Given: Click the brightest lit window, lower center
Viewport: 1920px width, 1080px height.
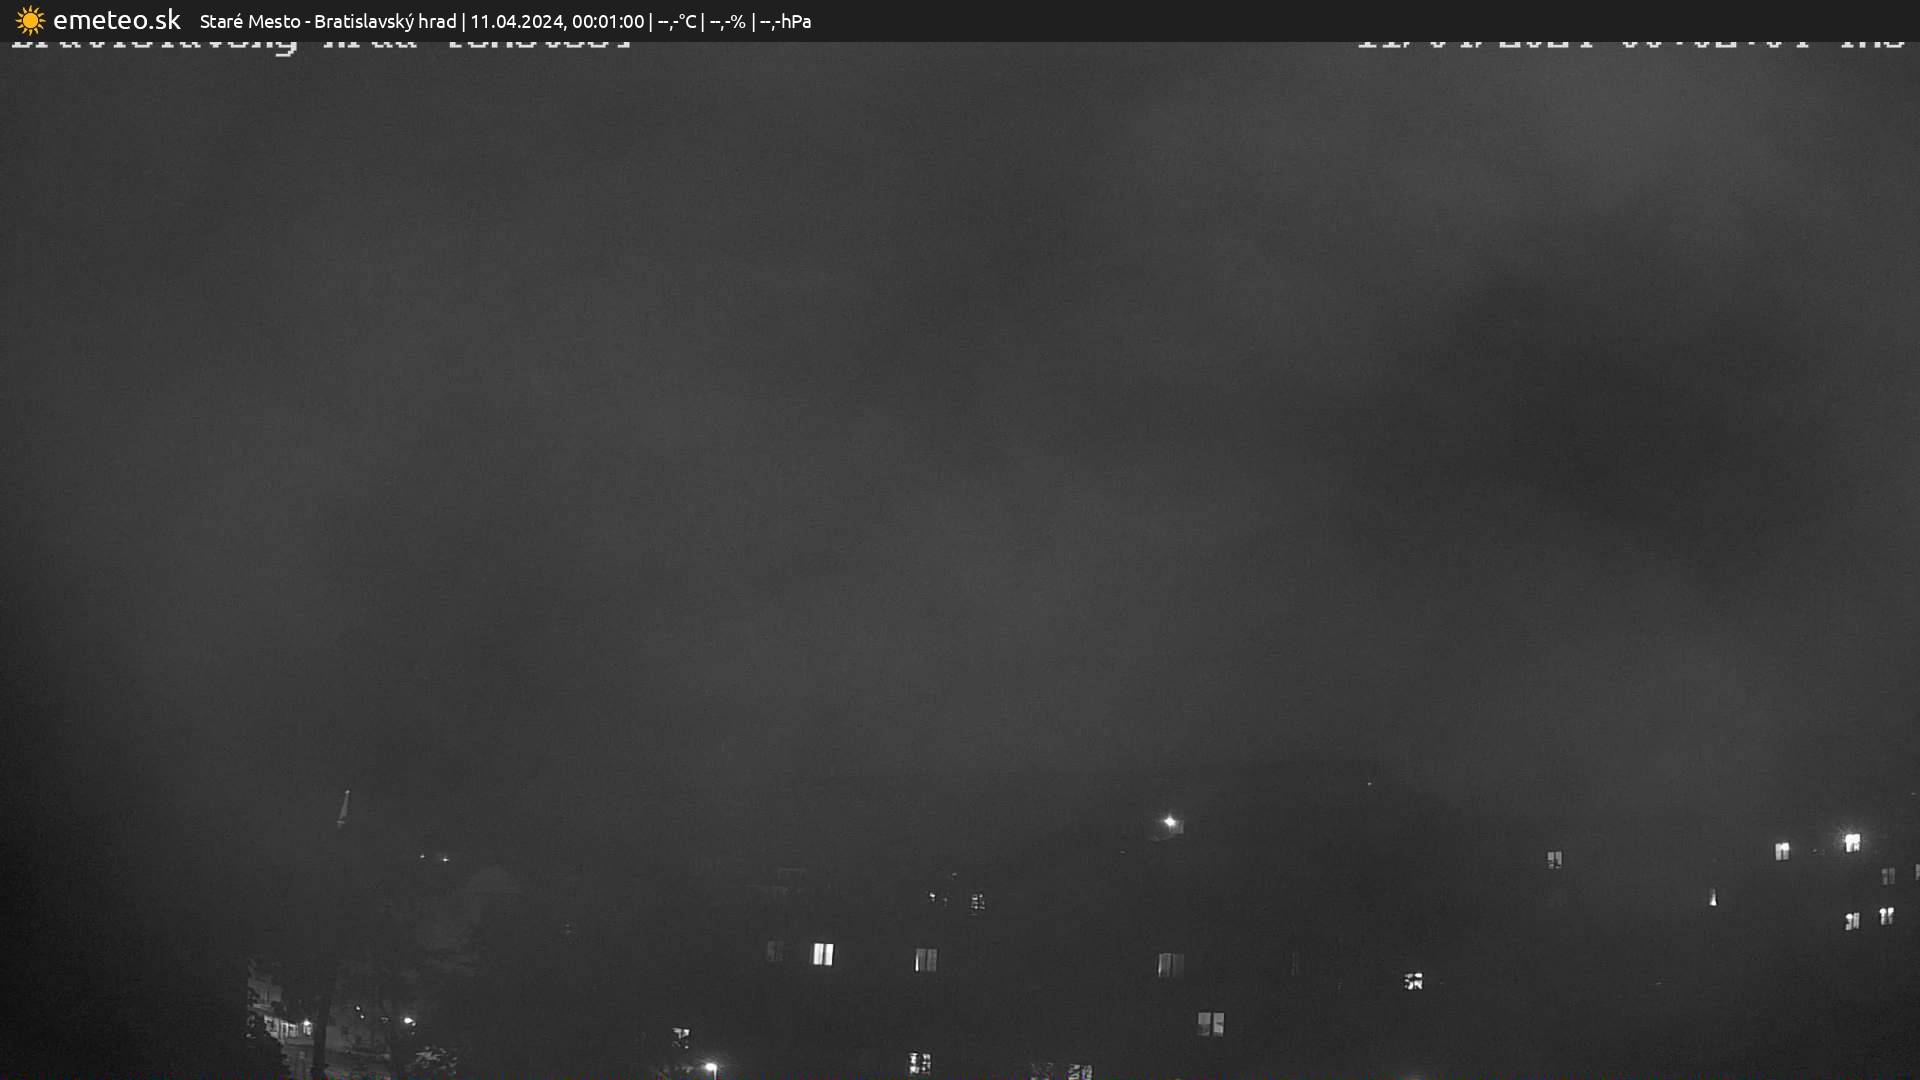Looking at the screenshot, I should tap(822, 954).
